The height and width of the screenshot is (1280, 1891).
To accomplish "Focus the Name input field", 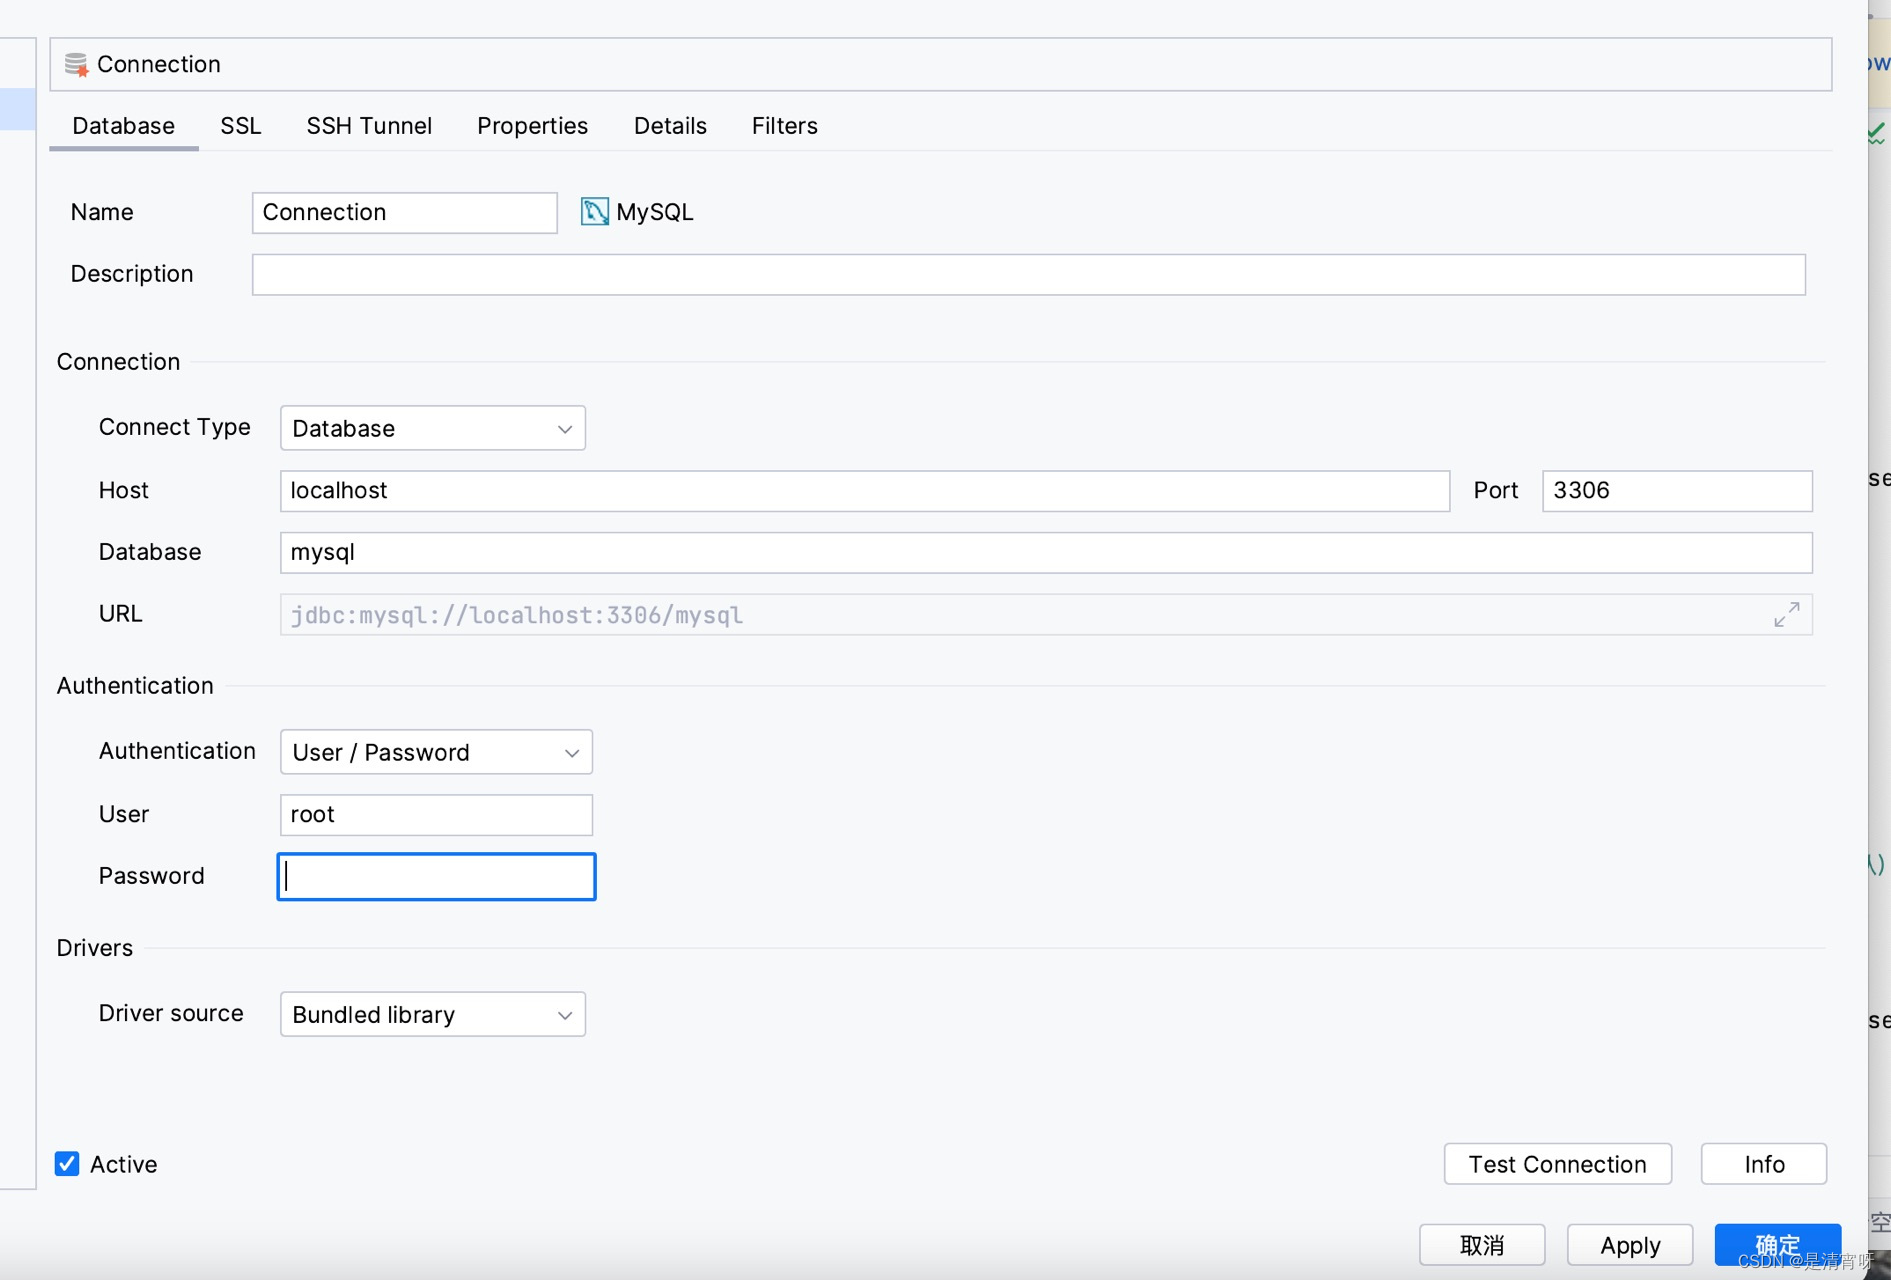I will tap(404, 212).
